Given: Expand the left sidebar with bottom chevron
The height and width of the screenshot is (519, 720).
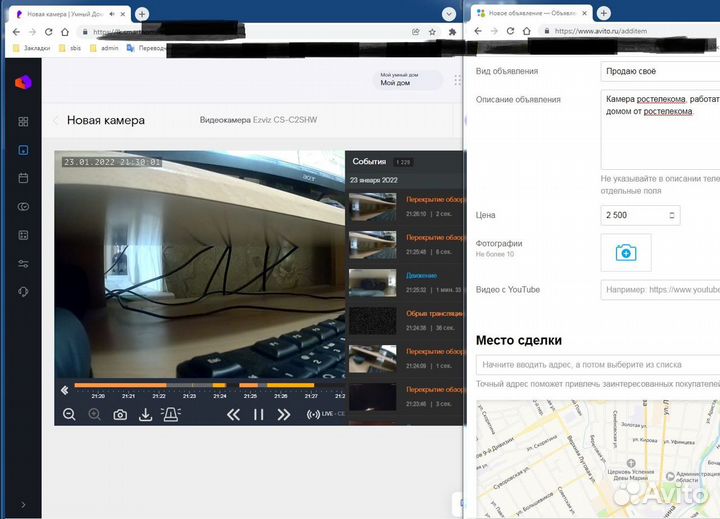Looking at the screenshot, I should point(23,504).
